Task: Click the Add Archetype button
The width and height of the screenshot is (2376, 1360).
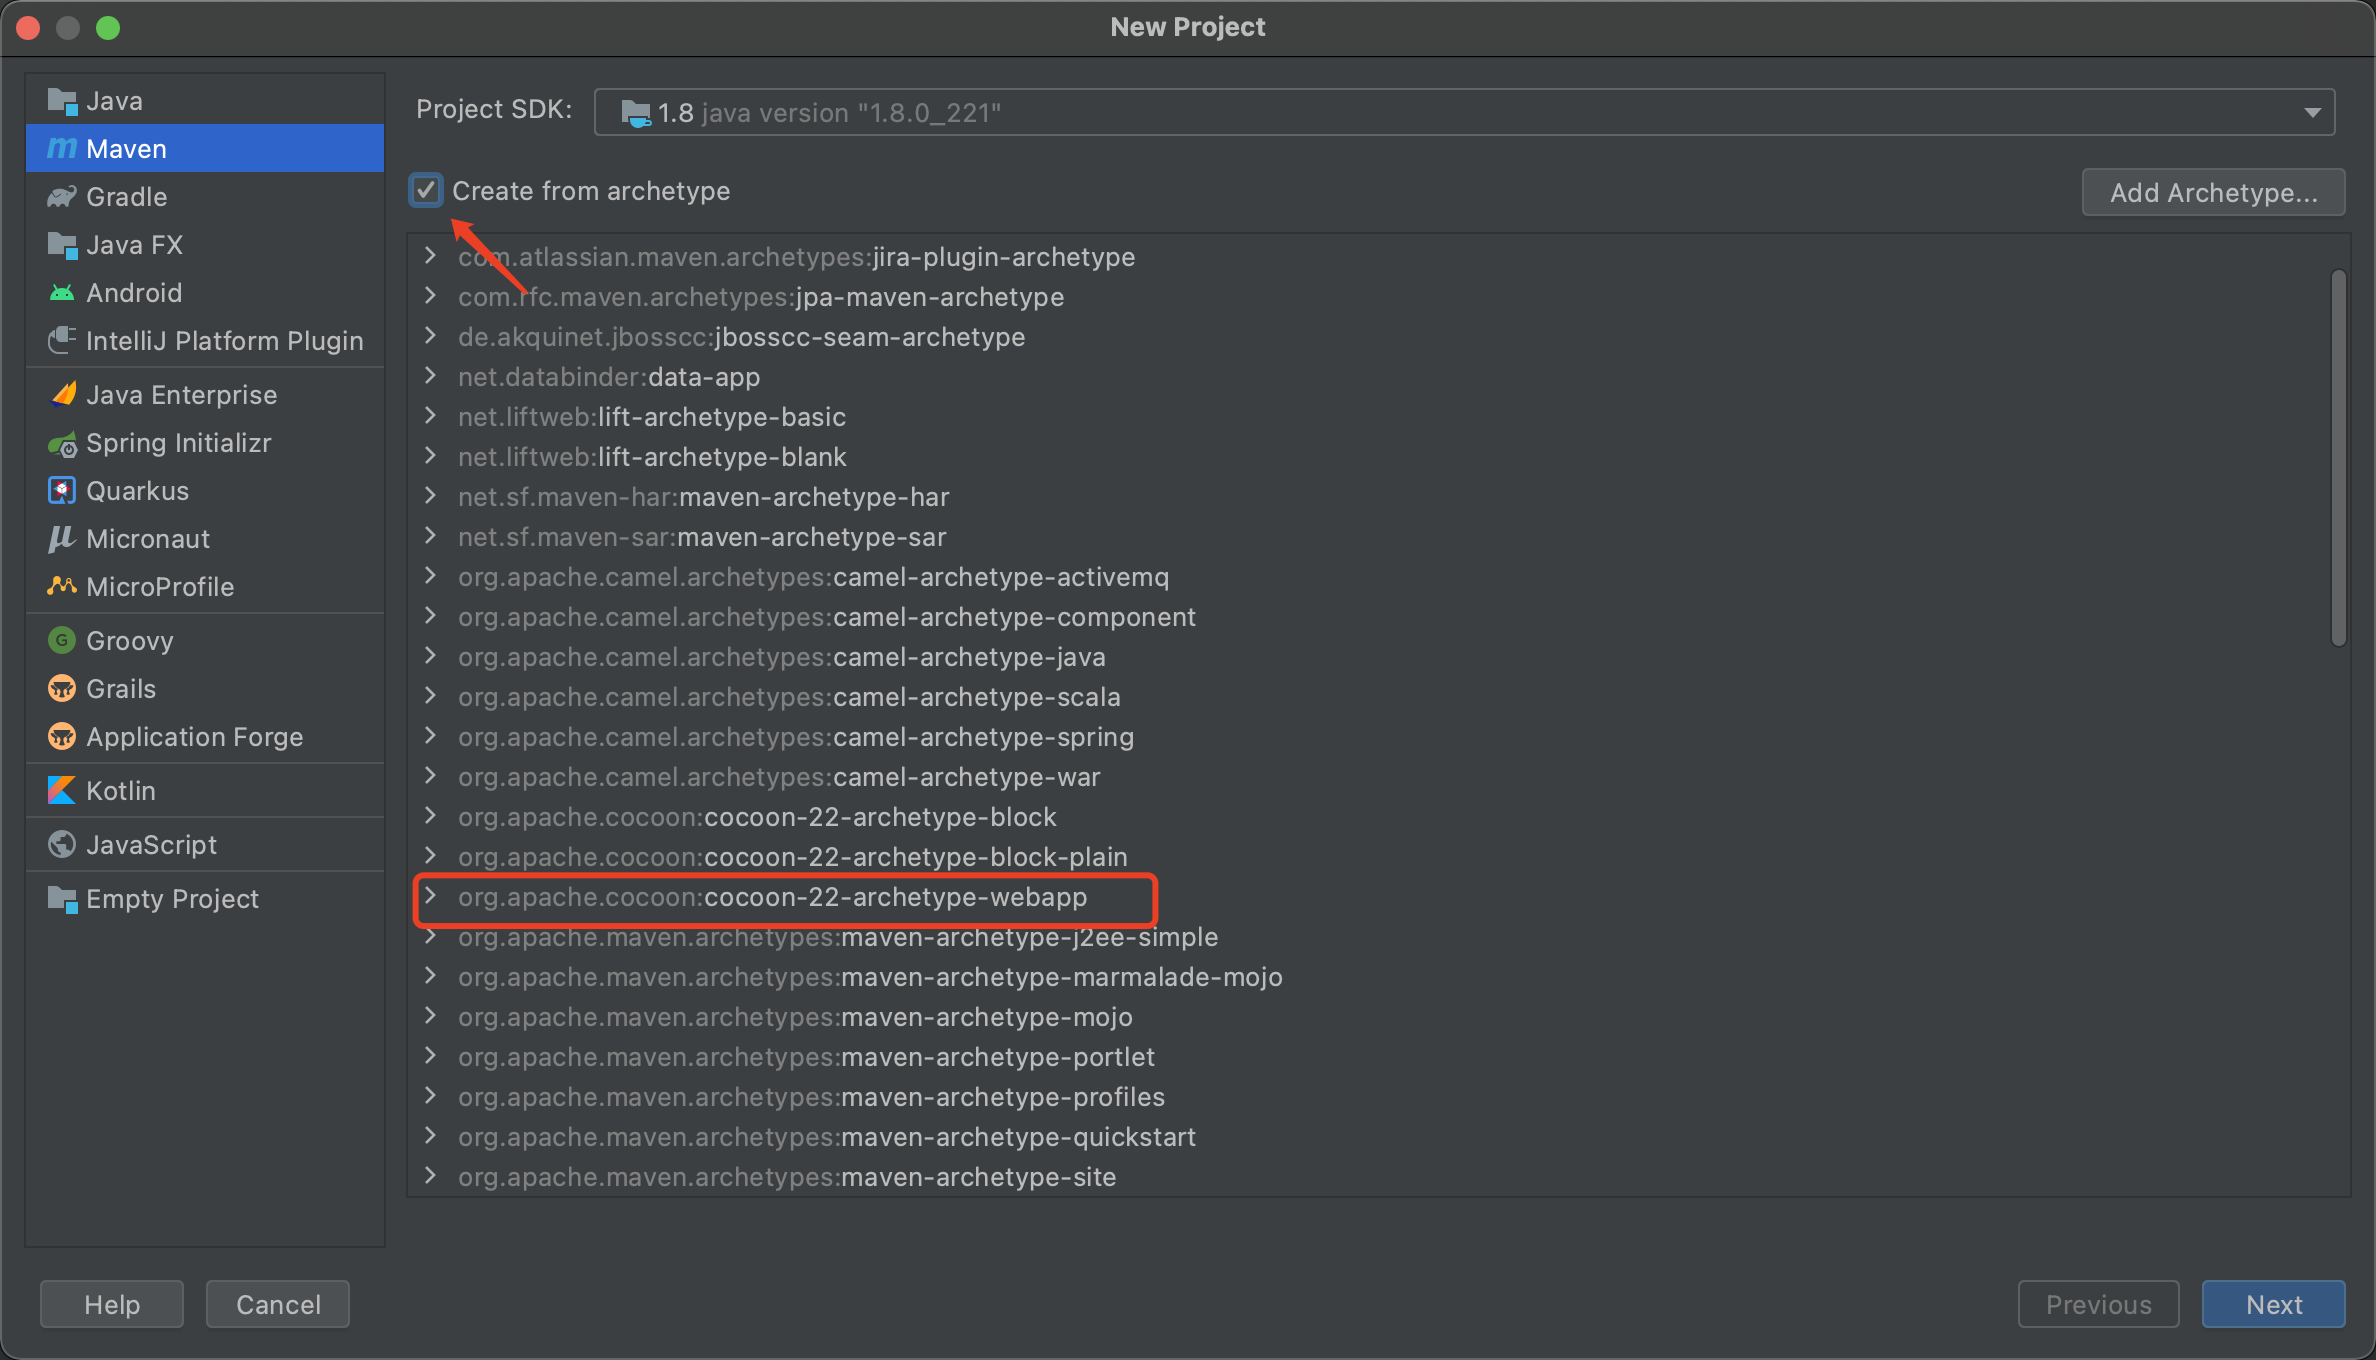Action: tap(2213, 192)
